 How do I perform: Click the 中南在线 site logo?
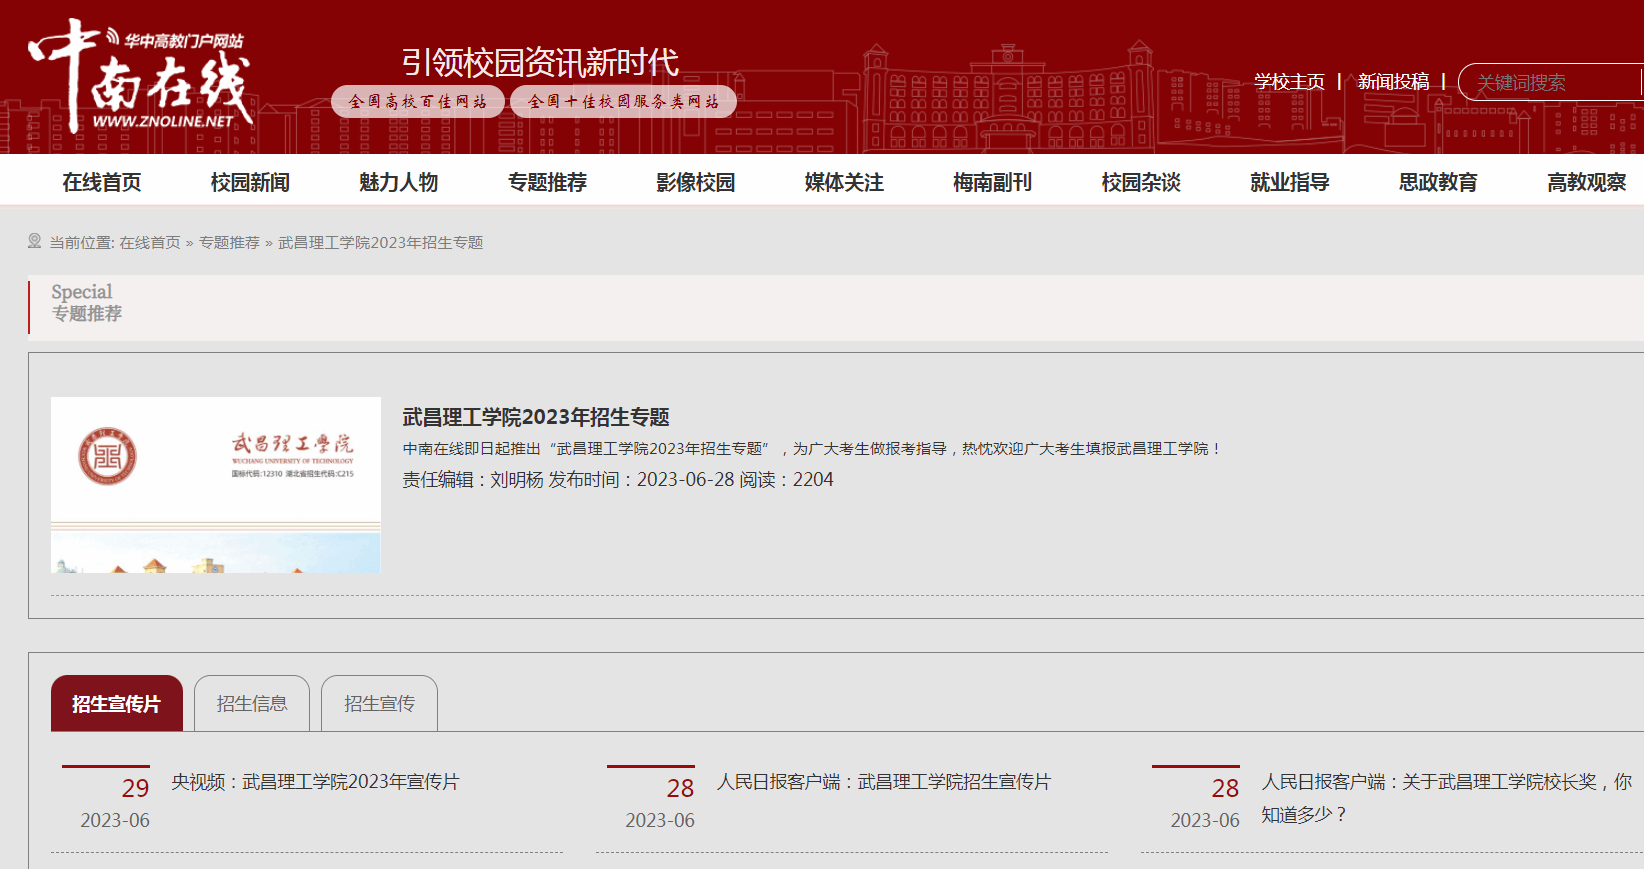click(x=140, y=77)
